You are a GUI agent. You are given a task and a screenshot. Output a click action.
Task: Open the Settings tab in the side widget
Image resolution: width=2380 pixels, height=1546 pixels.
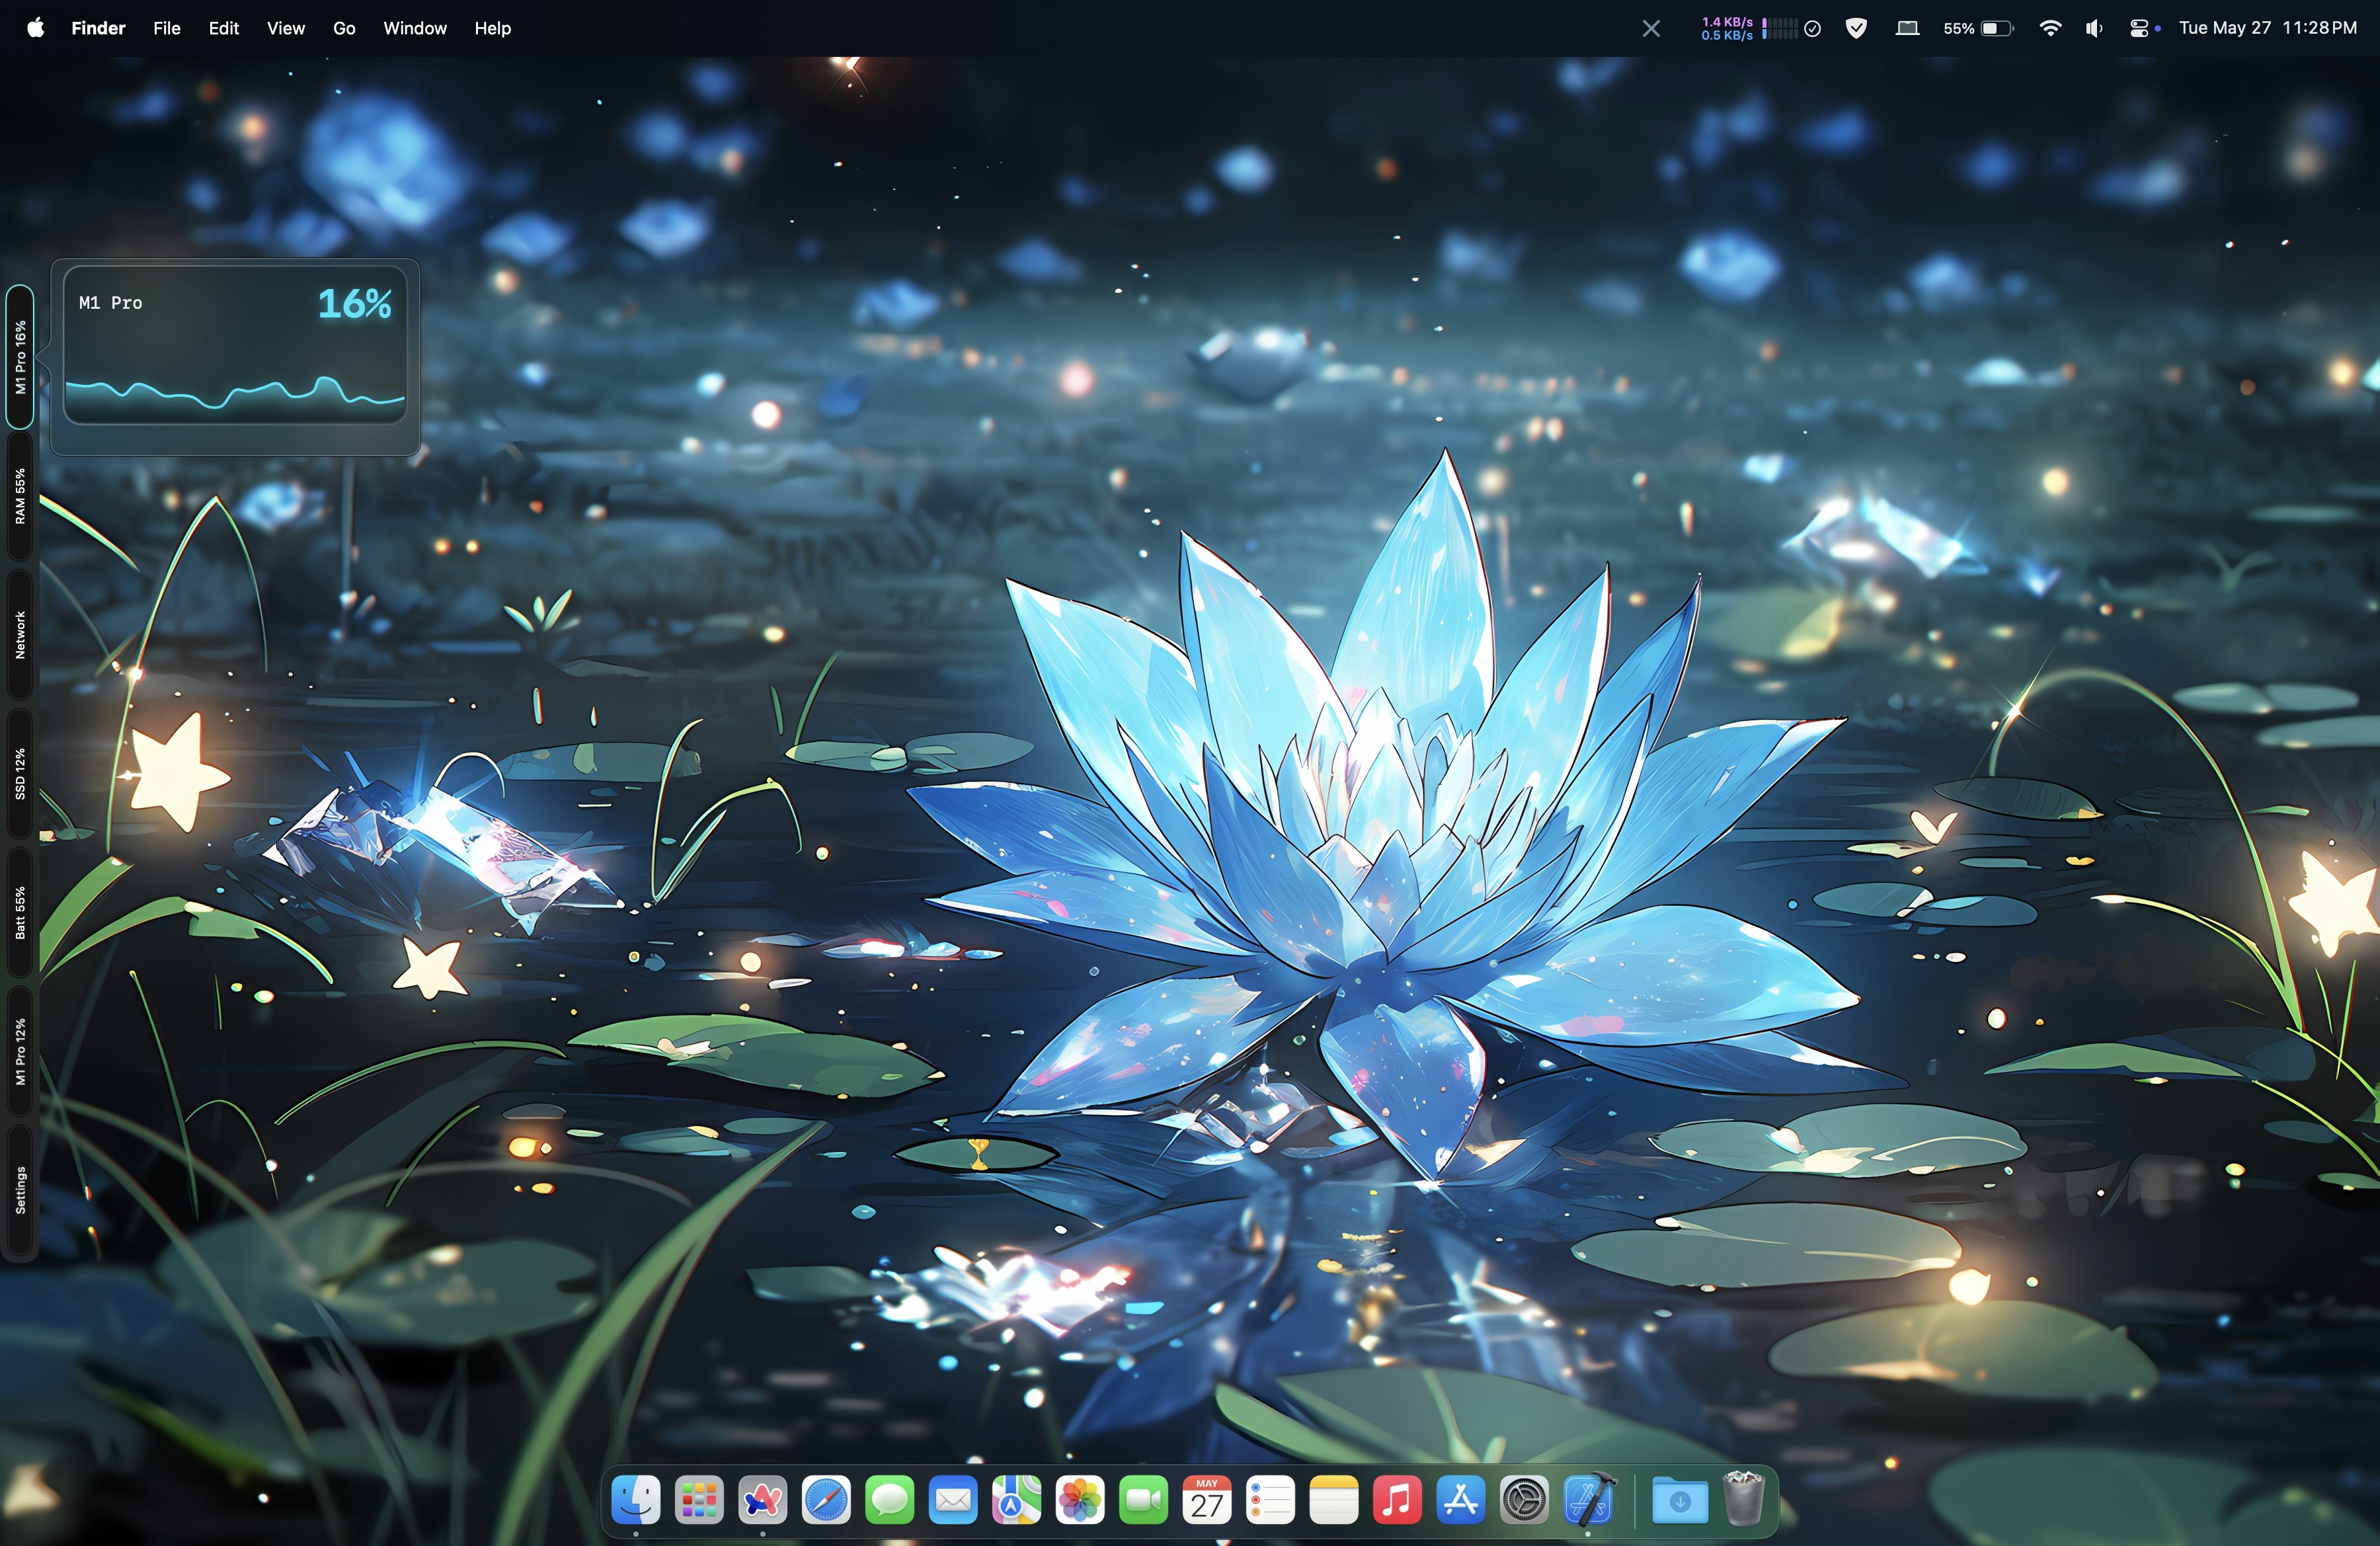click(x=20, y=1190)
